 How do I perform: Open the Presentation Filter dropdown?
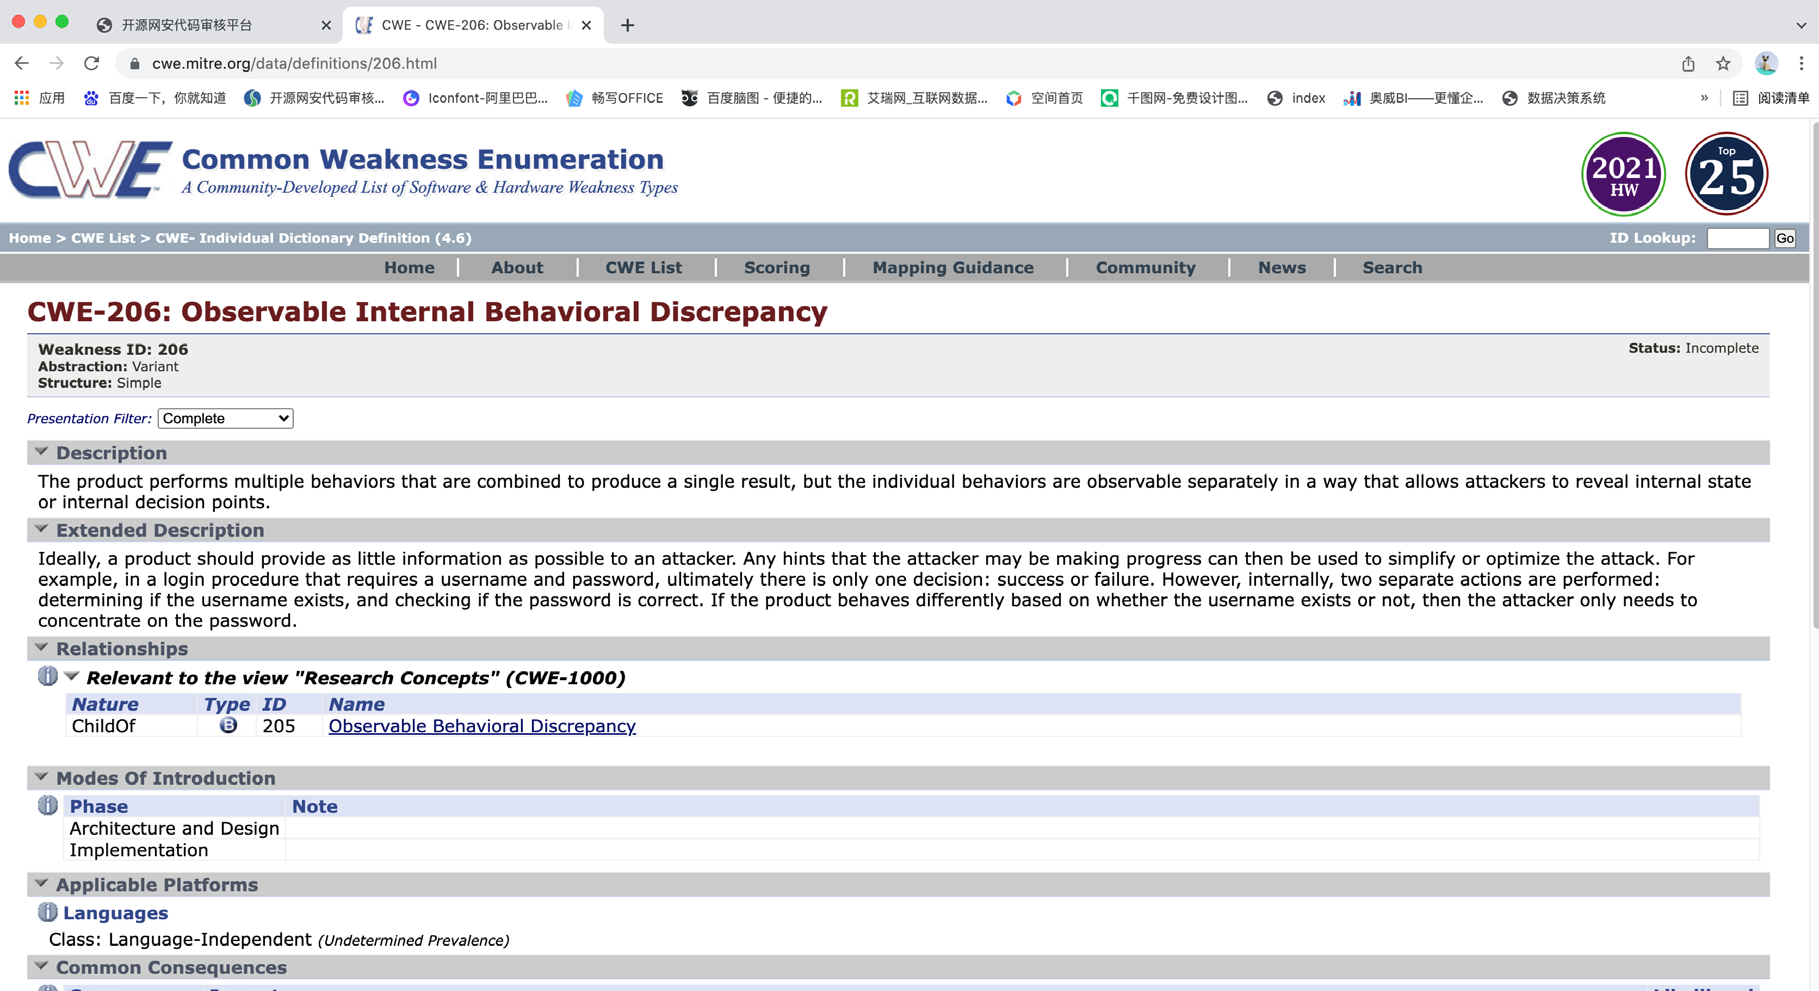coord(225,418)
